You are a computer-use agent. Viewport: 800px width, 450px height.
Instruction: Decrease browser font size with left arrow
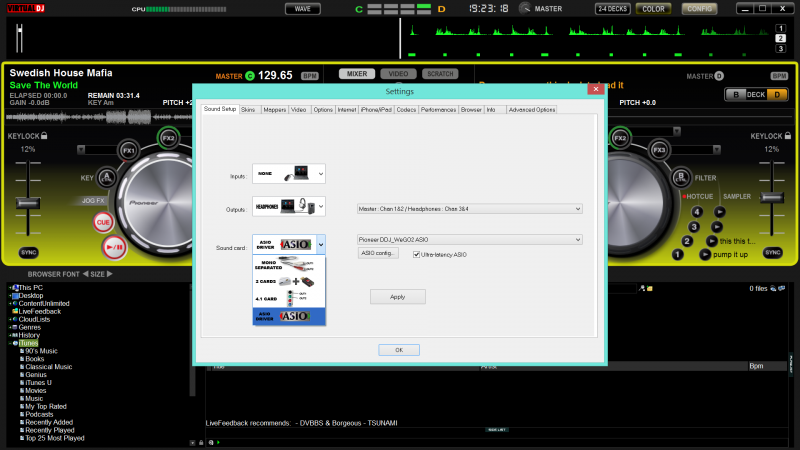(85, 274)
